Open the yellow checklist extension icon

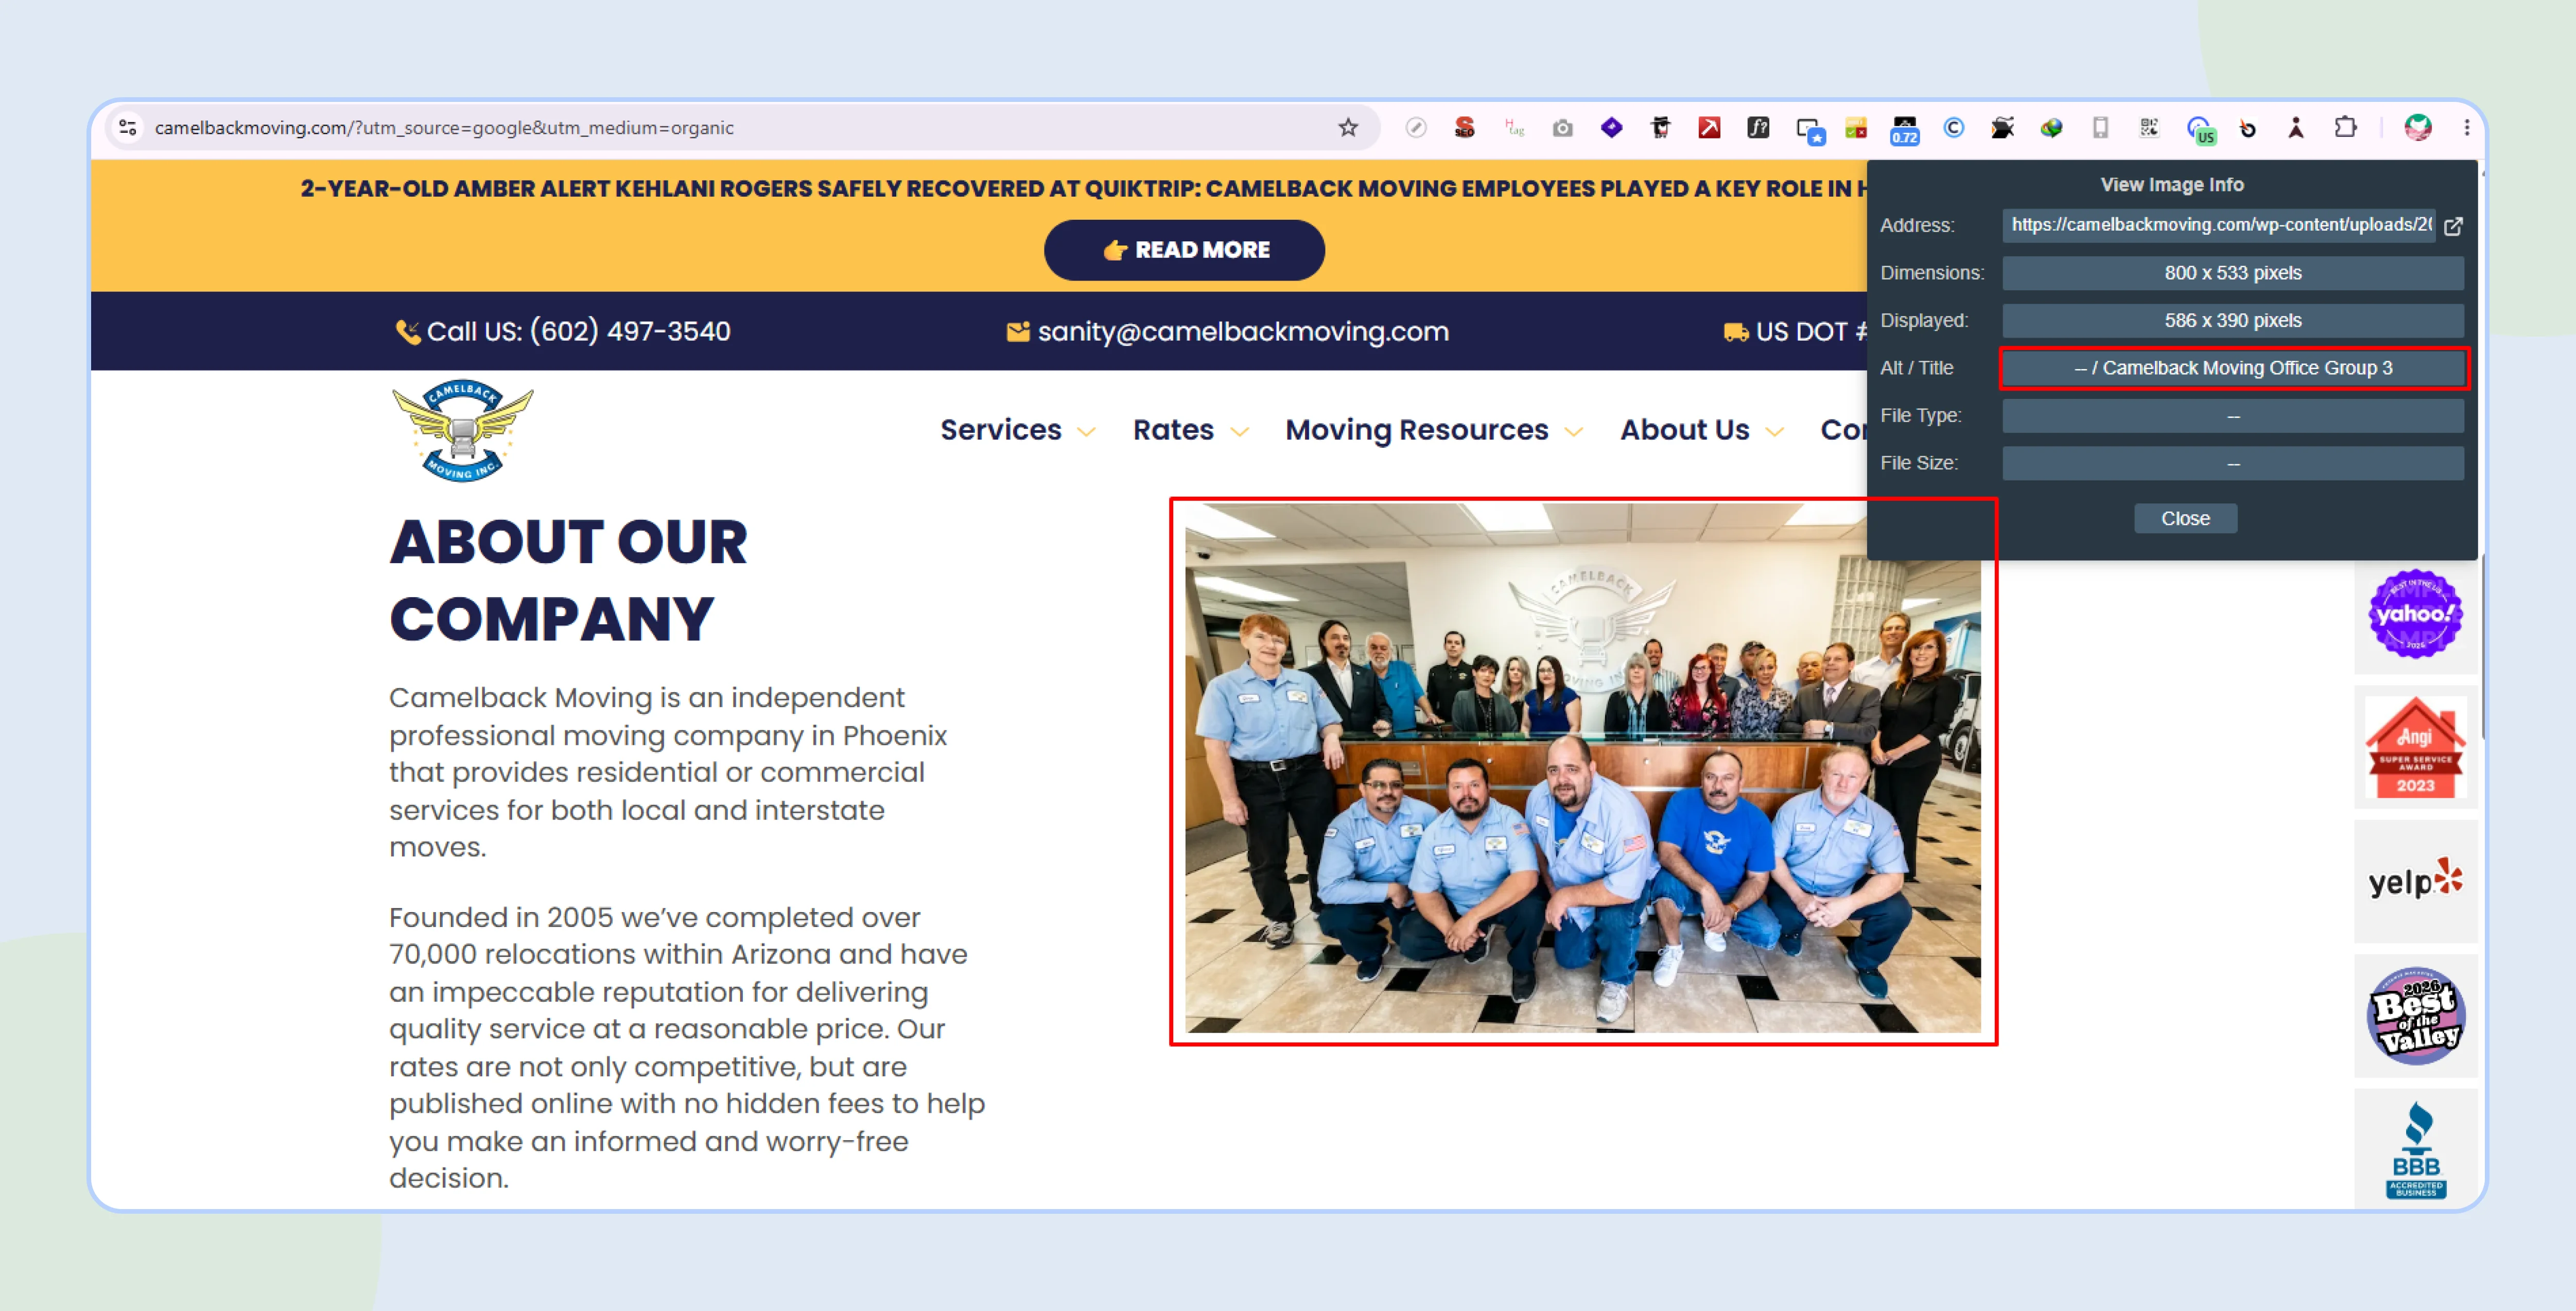(x=1856, y=127)
